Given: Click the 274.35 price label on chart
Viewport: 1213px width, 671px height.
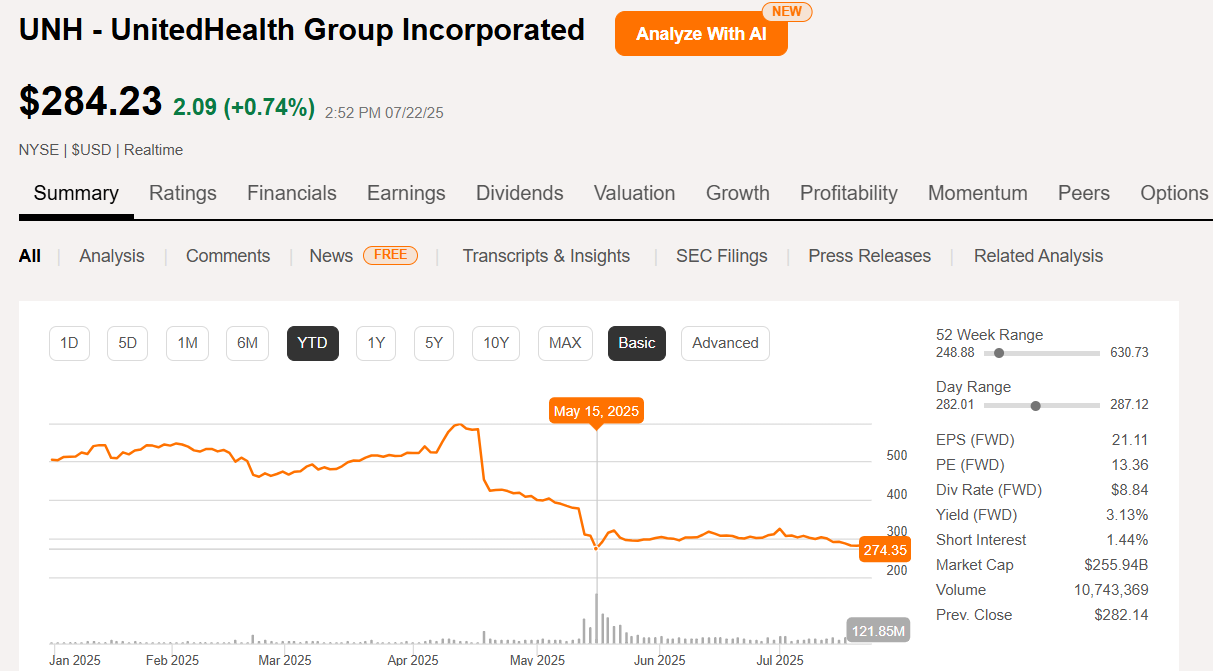Looking at the screenshot, I should [885, 550].
